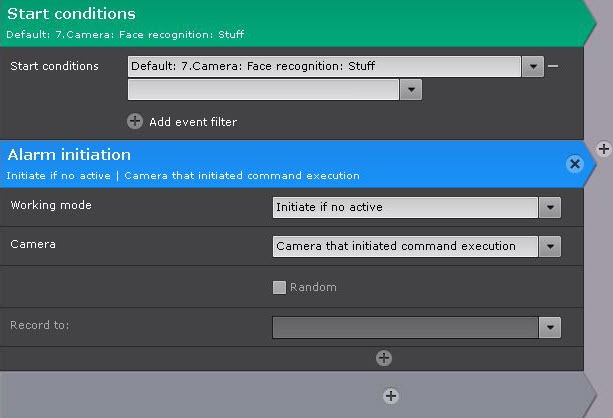Click the 'Initiate if no active' field

(405, 207)
